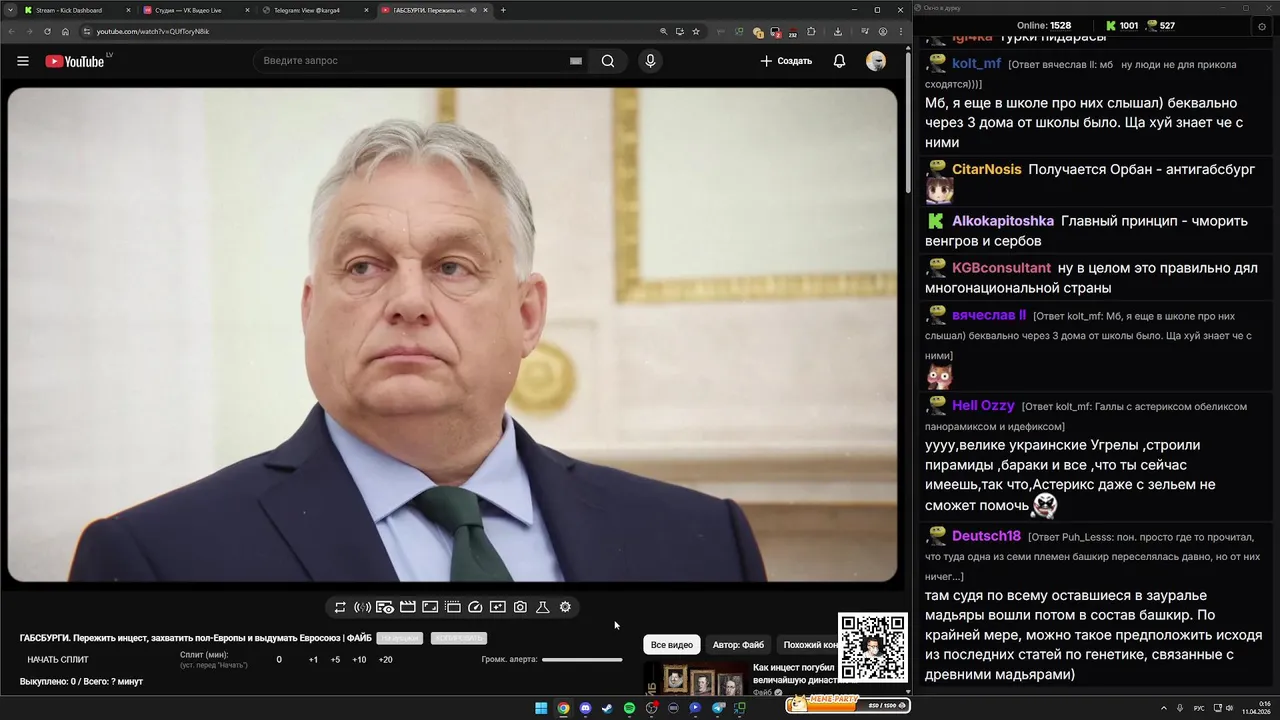The image size is (1280, 720).
Task: Open the YouTube guide hamburger menu
Action: point(23,61)
